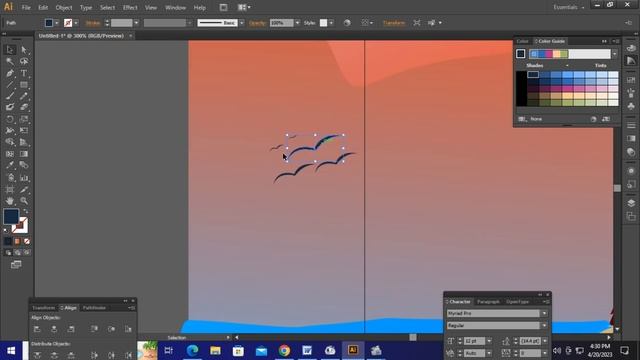Open the Window menu

(x=176, y=7)
